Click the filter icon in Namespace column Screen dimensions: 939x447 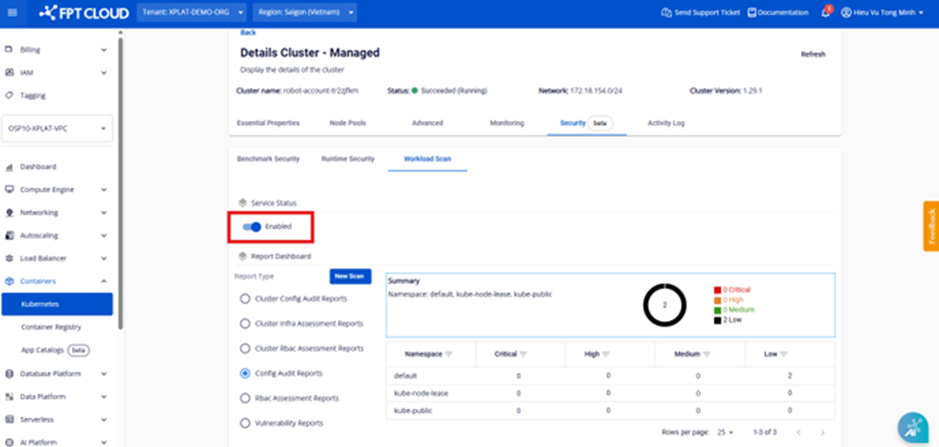(449, 354)
